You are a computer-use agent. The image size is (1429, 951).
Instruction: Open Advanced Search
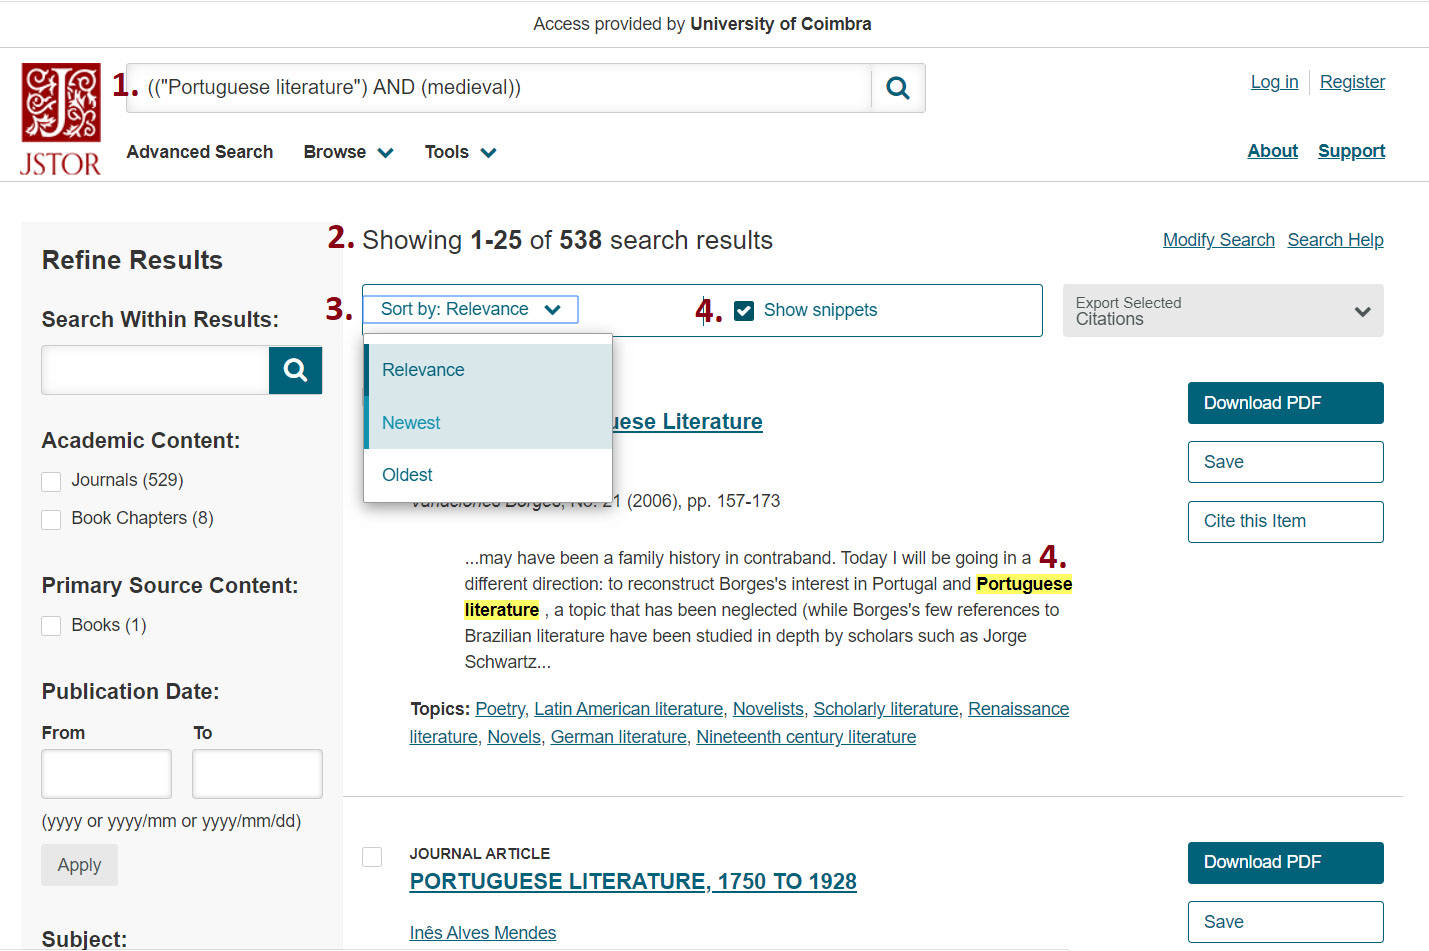click(x=199, y=152)
